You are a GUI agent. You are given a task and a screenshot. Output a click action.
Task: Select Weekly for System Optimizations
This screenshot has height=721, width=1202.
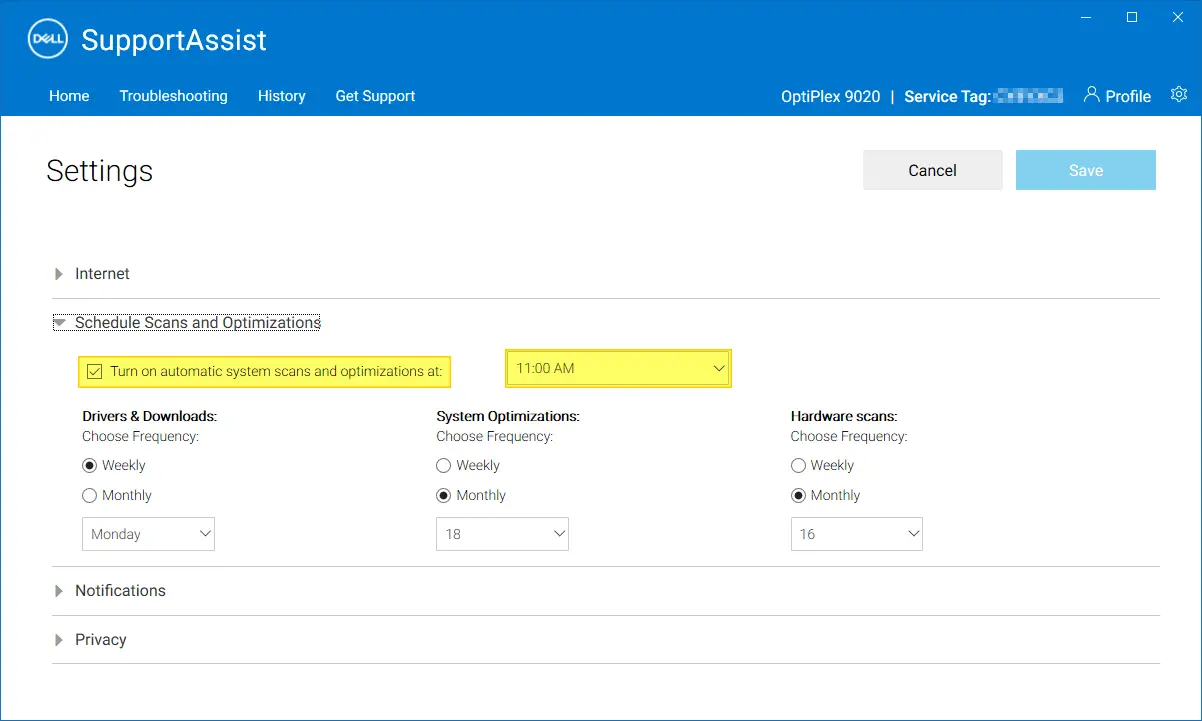(x=444, y=465)
